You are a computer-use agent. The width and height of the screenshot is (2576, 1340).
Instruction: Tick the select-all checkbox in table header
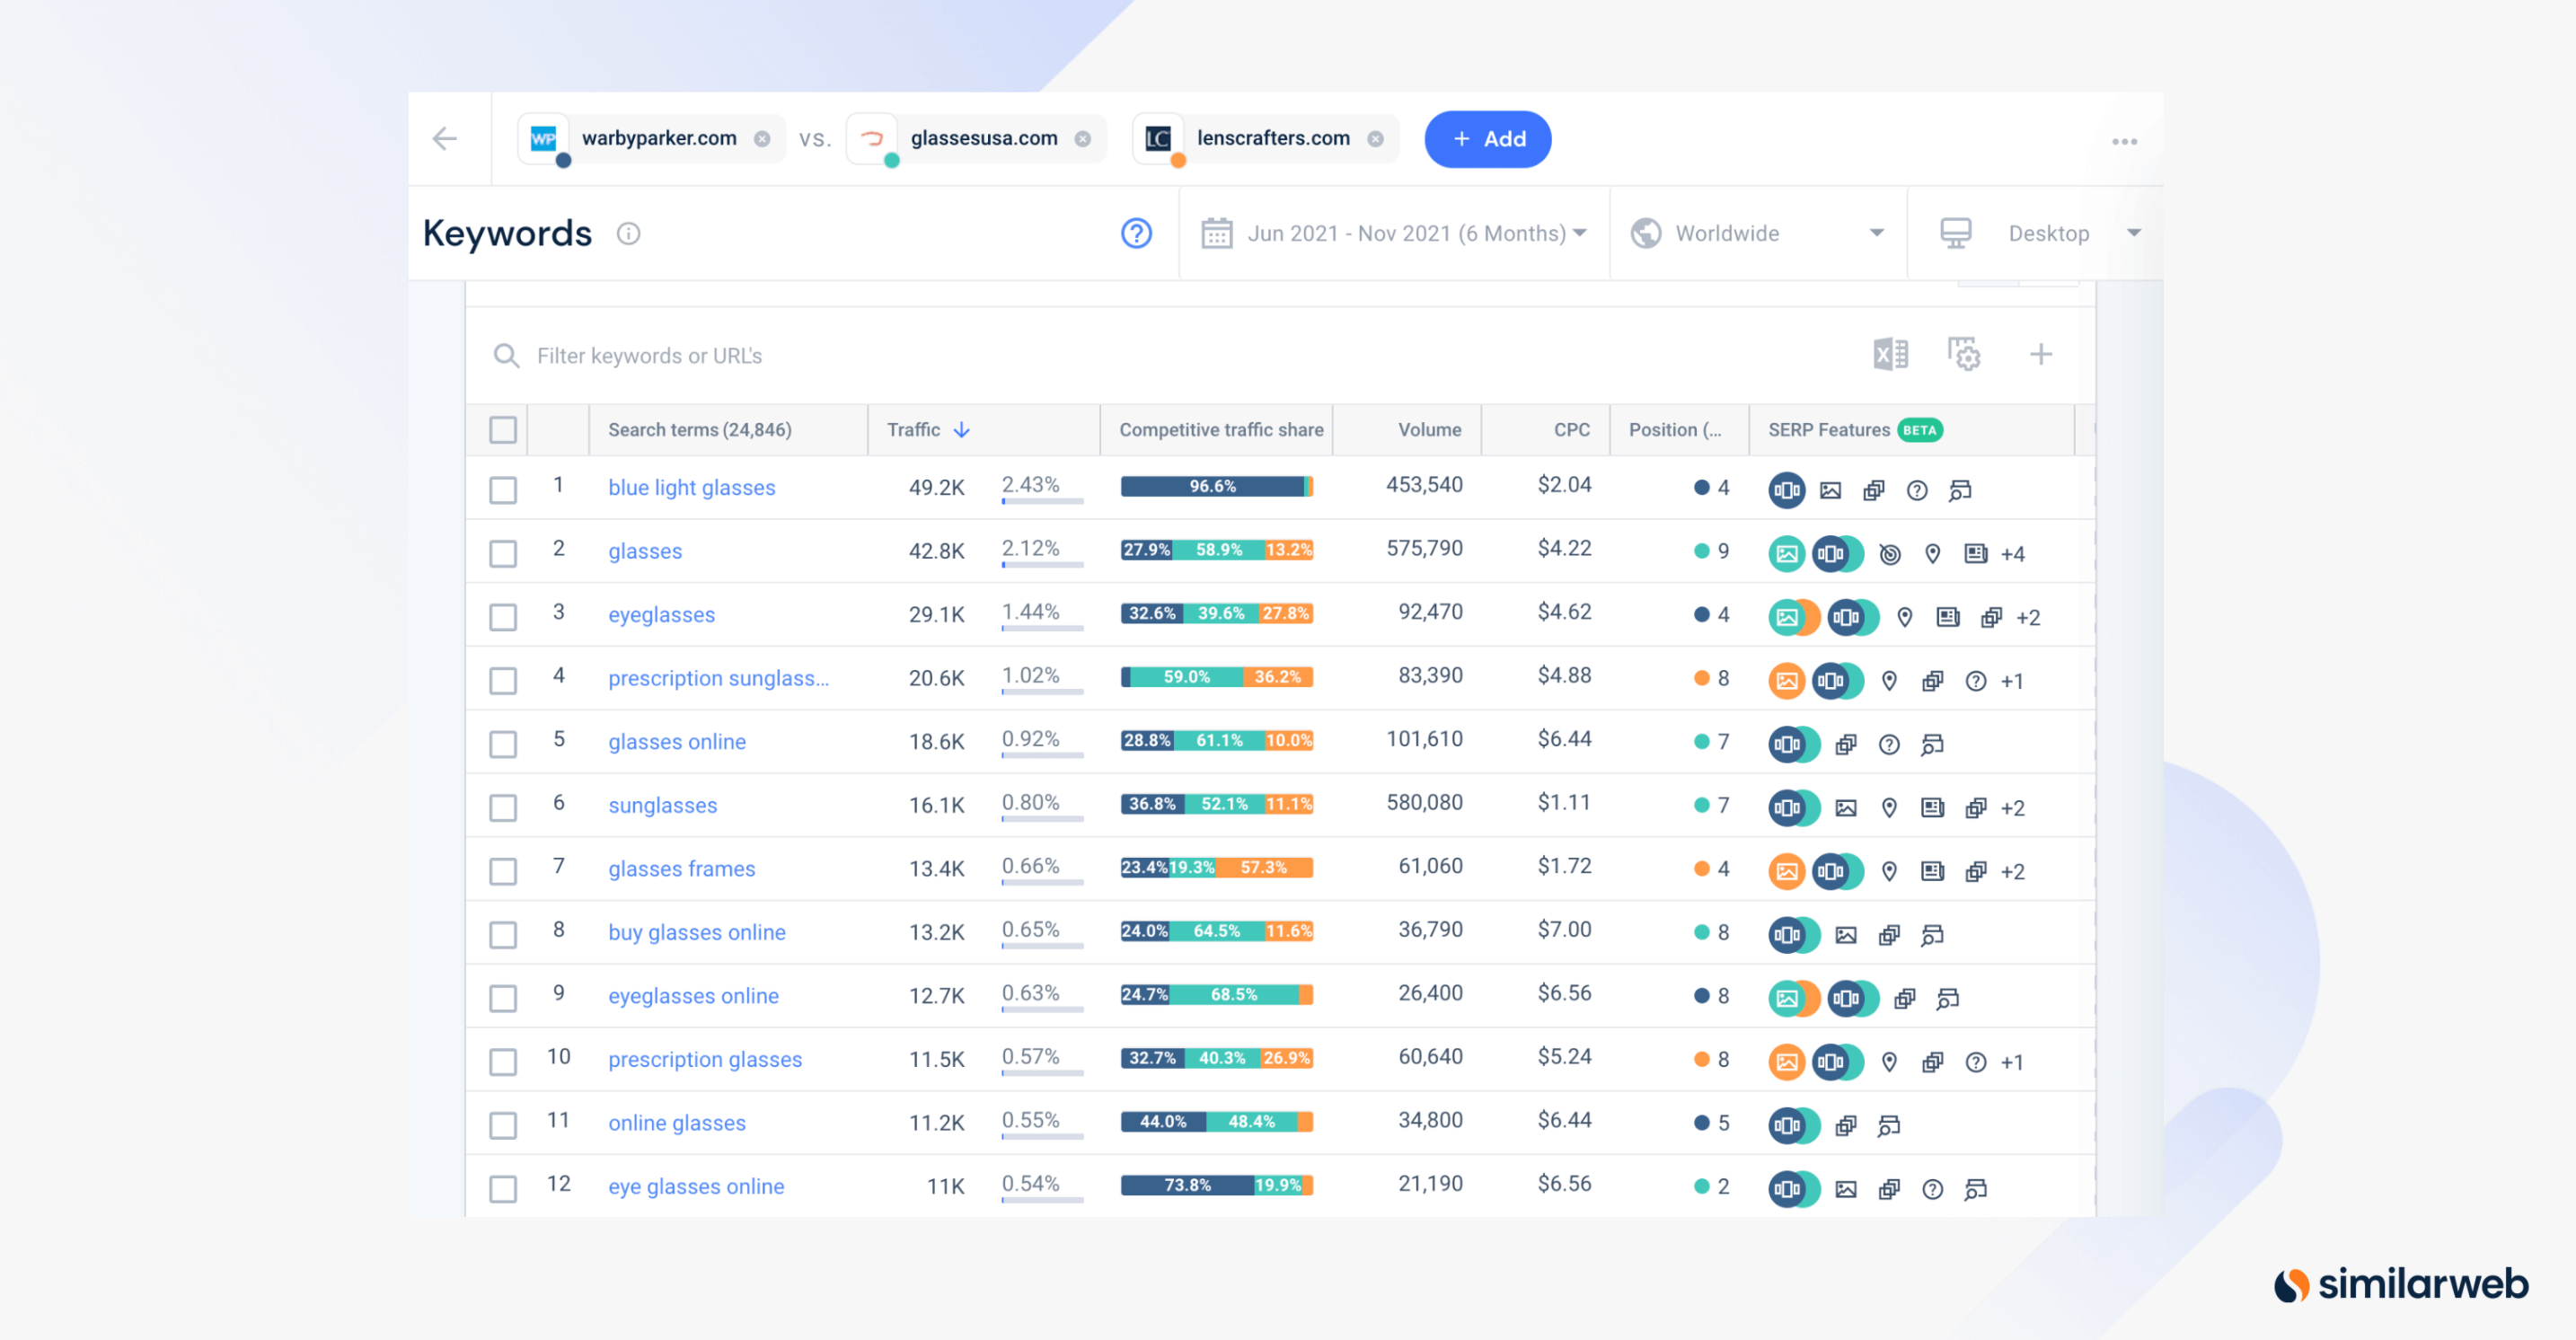click(x=503, y=430)
